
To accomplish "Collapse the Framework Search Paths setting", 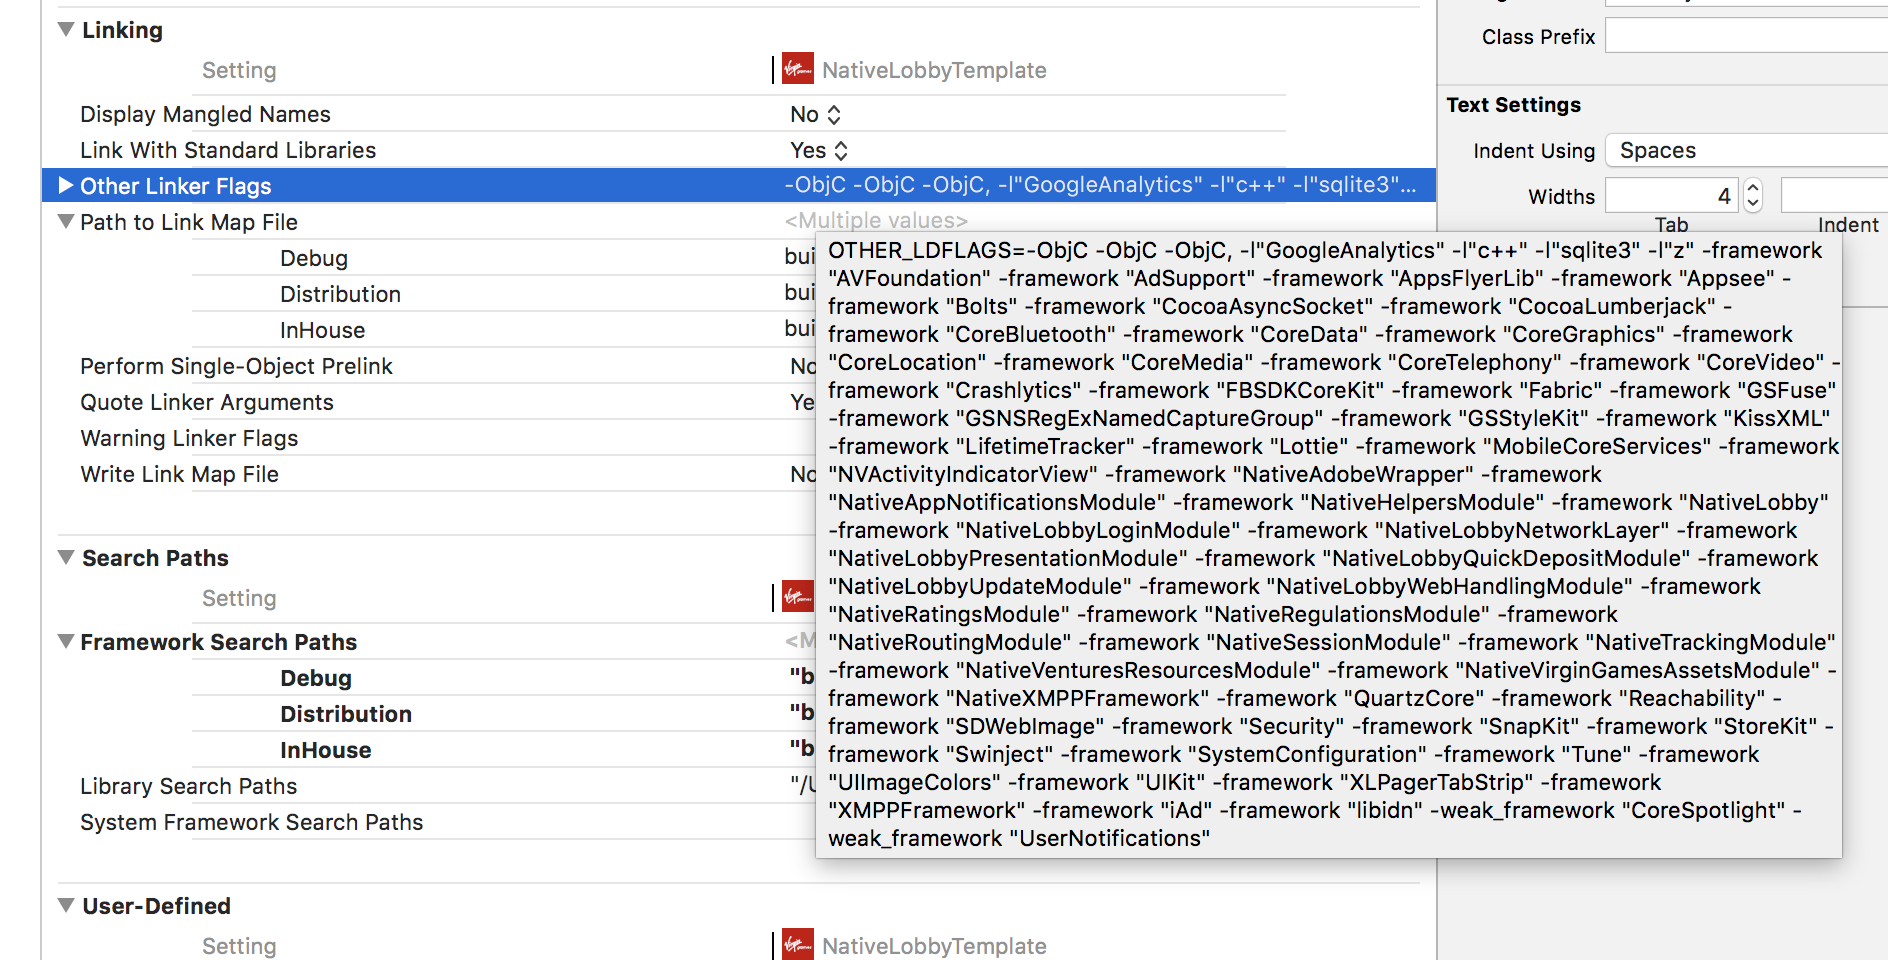I will coord(65,641).
